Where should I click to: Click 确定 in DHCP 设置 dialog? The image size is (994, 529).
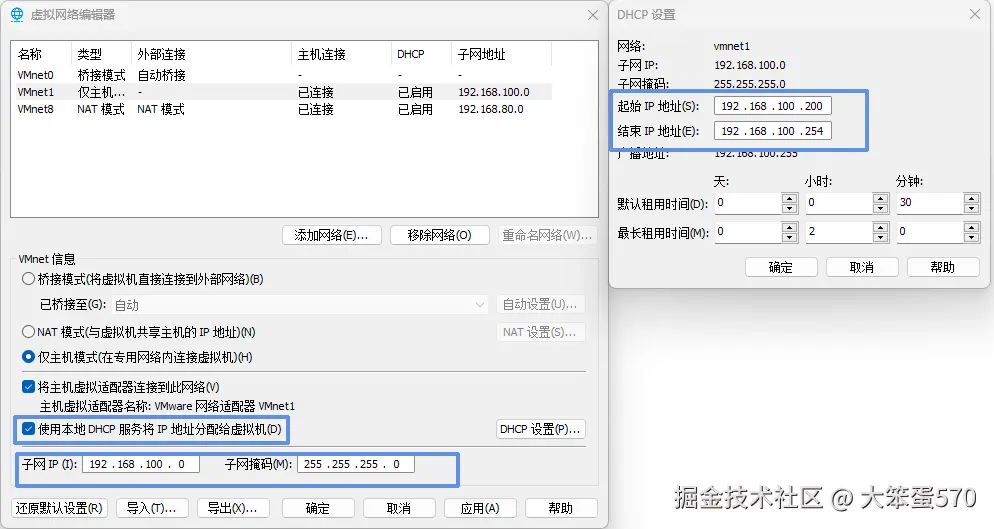click(x=781, y=267)
